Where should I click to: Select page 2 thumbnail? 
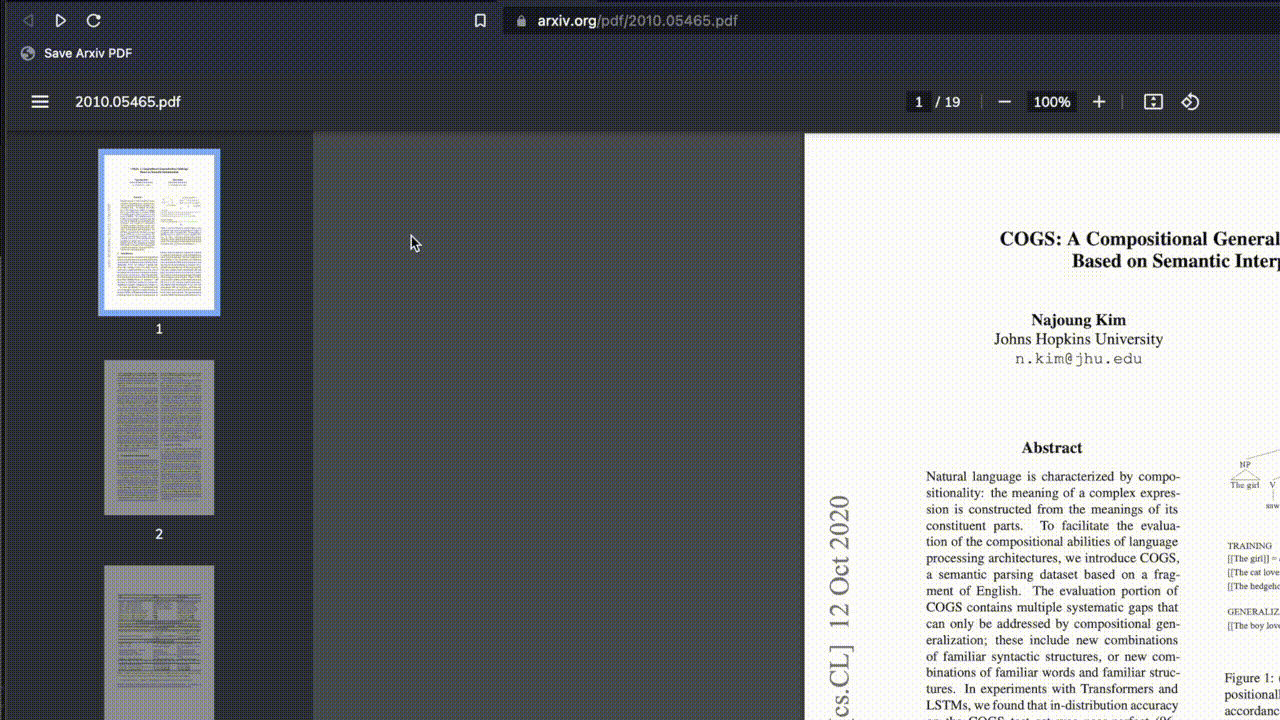(159, 438)
